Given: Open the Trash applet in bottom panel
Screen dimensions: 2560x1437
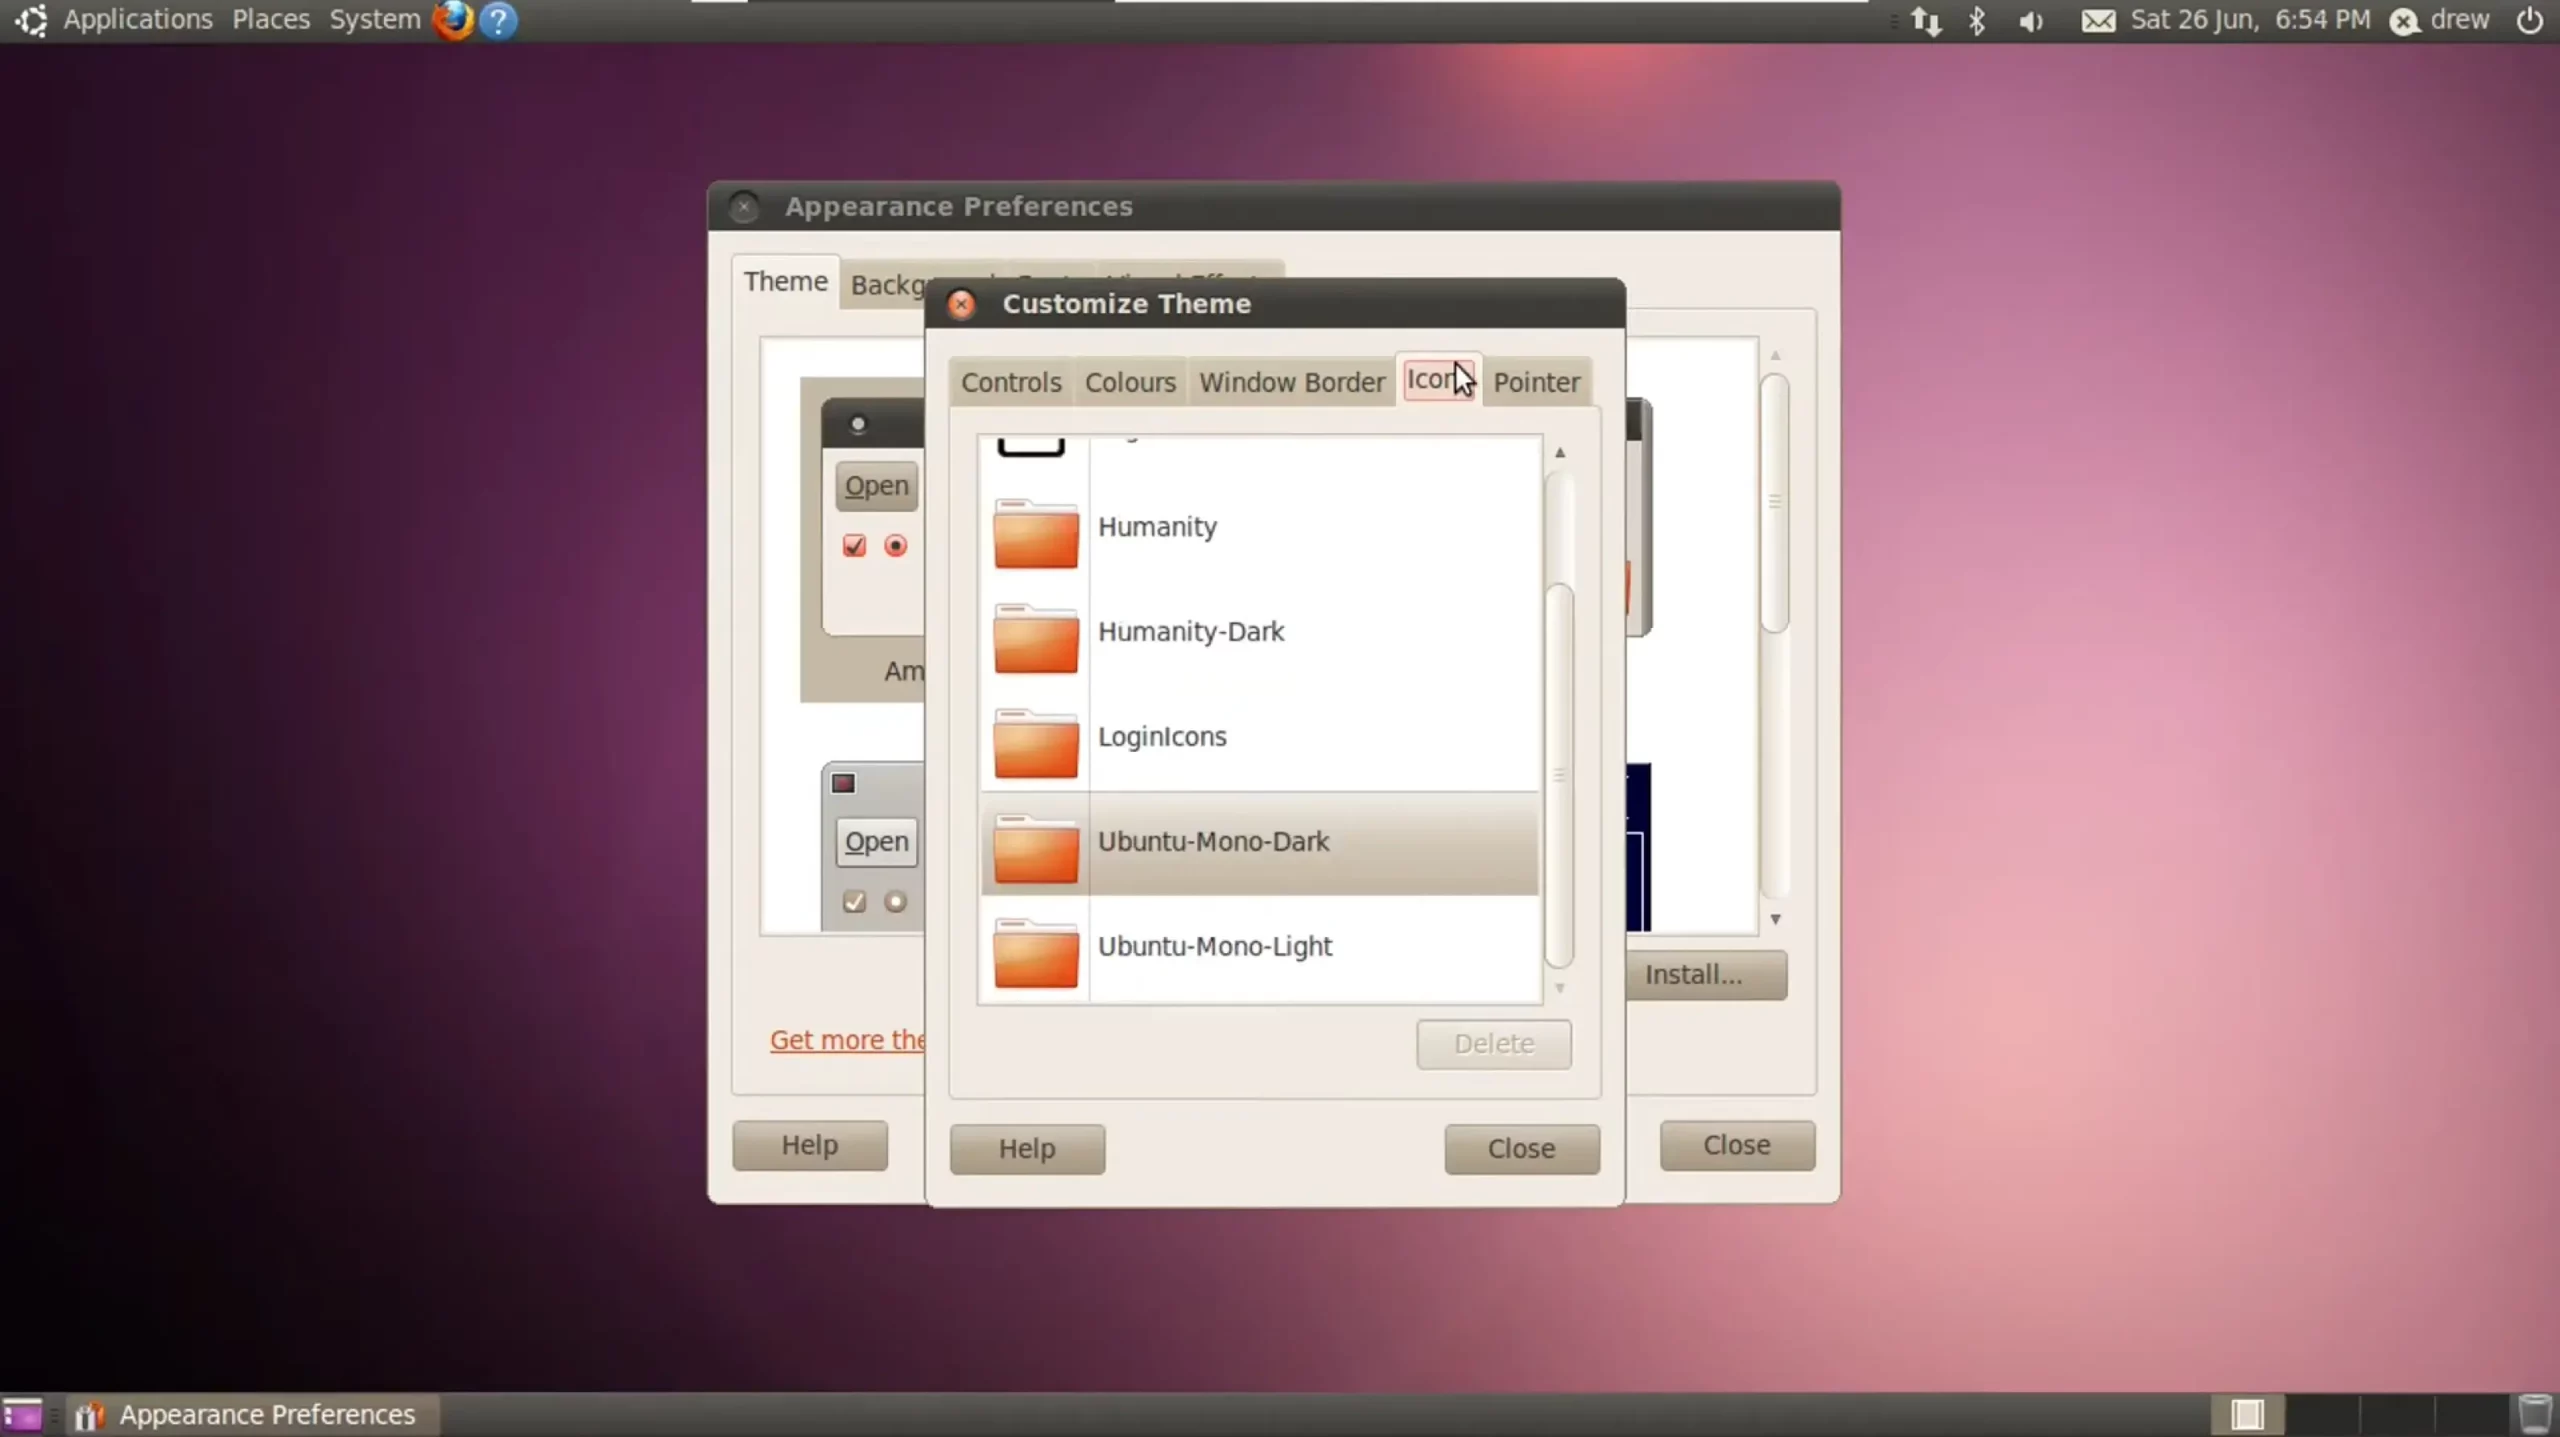Looking at the screenshot, I should point(2534,1414).
